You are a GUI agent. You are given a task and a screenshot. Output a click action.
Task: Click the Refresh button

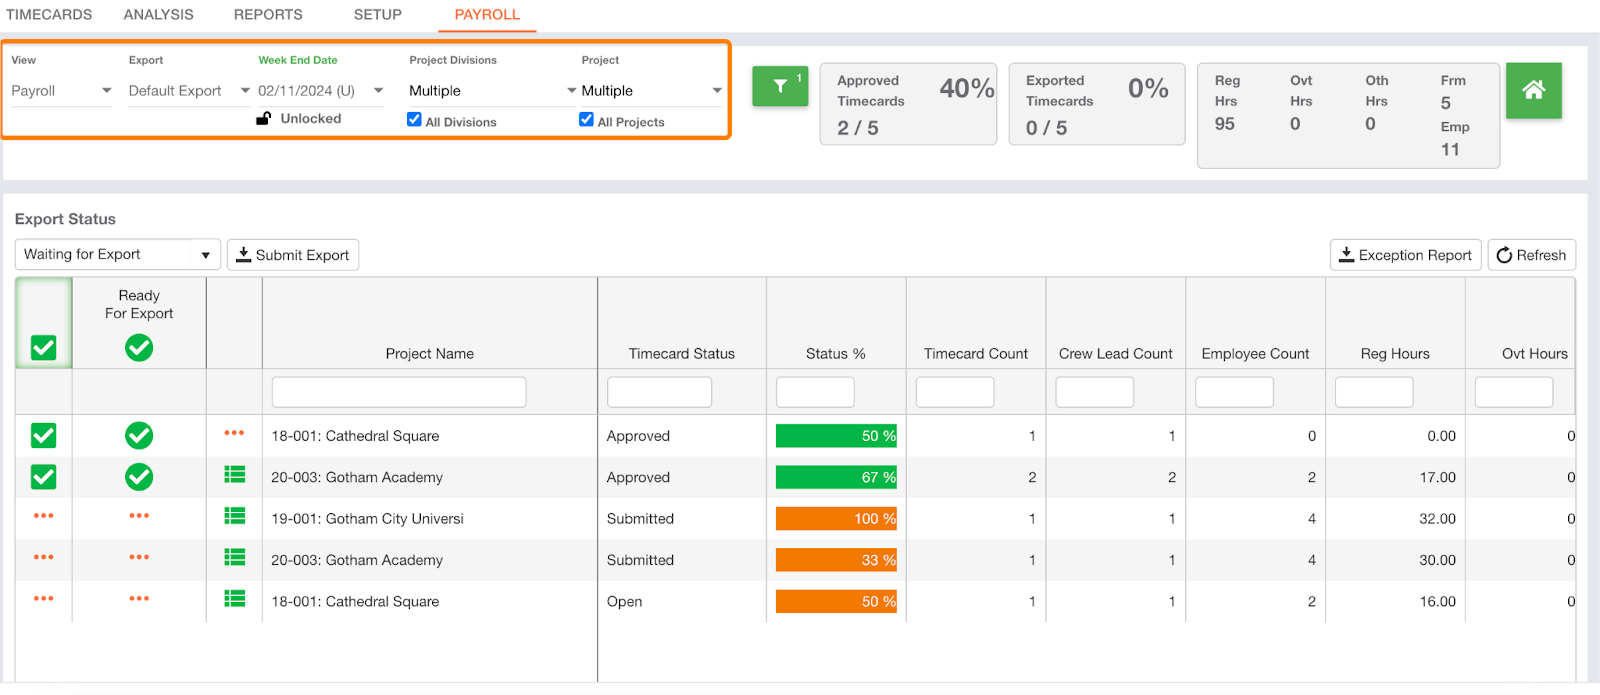(x=1531, y=255)
